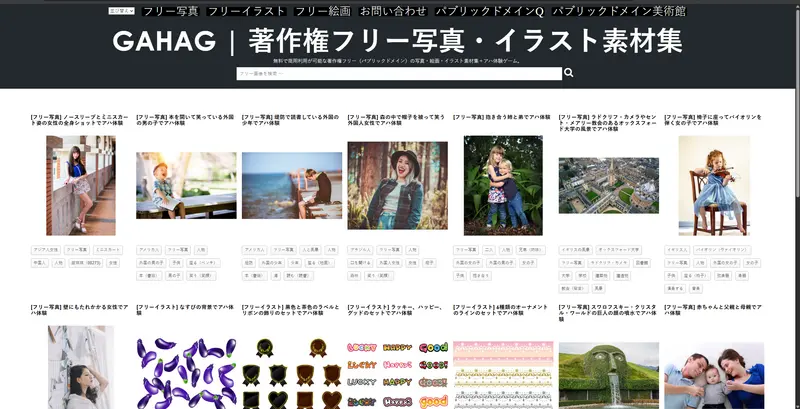Open the boy reading on pier thumbnail

tap(292, 185)
